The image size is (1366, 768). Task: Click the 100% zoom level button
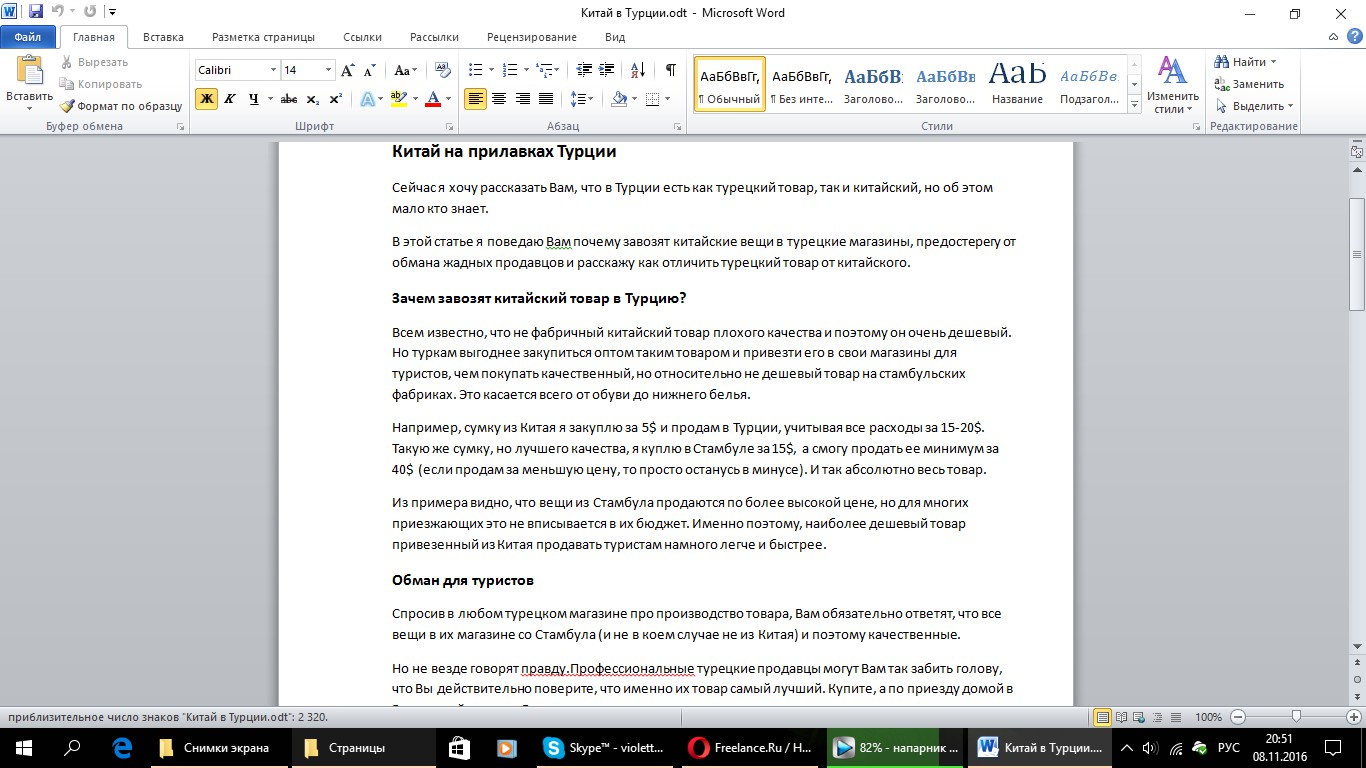tap(1208, 717)
